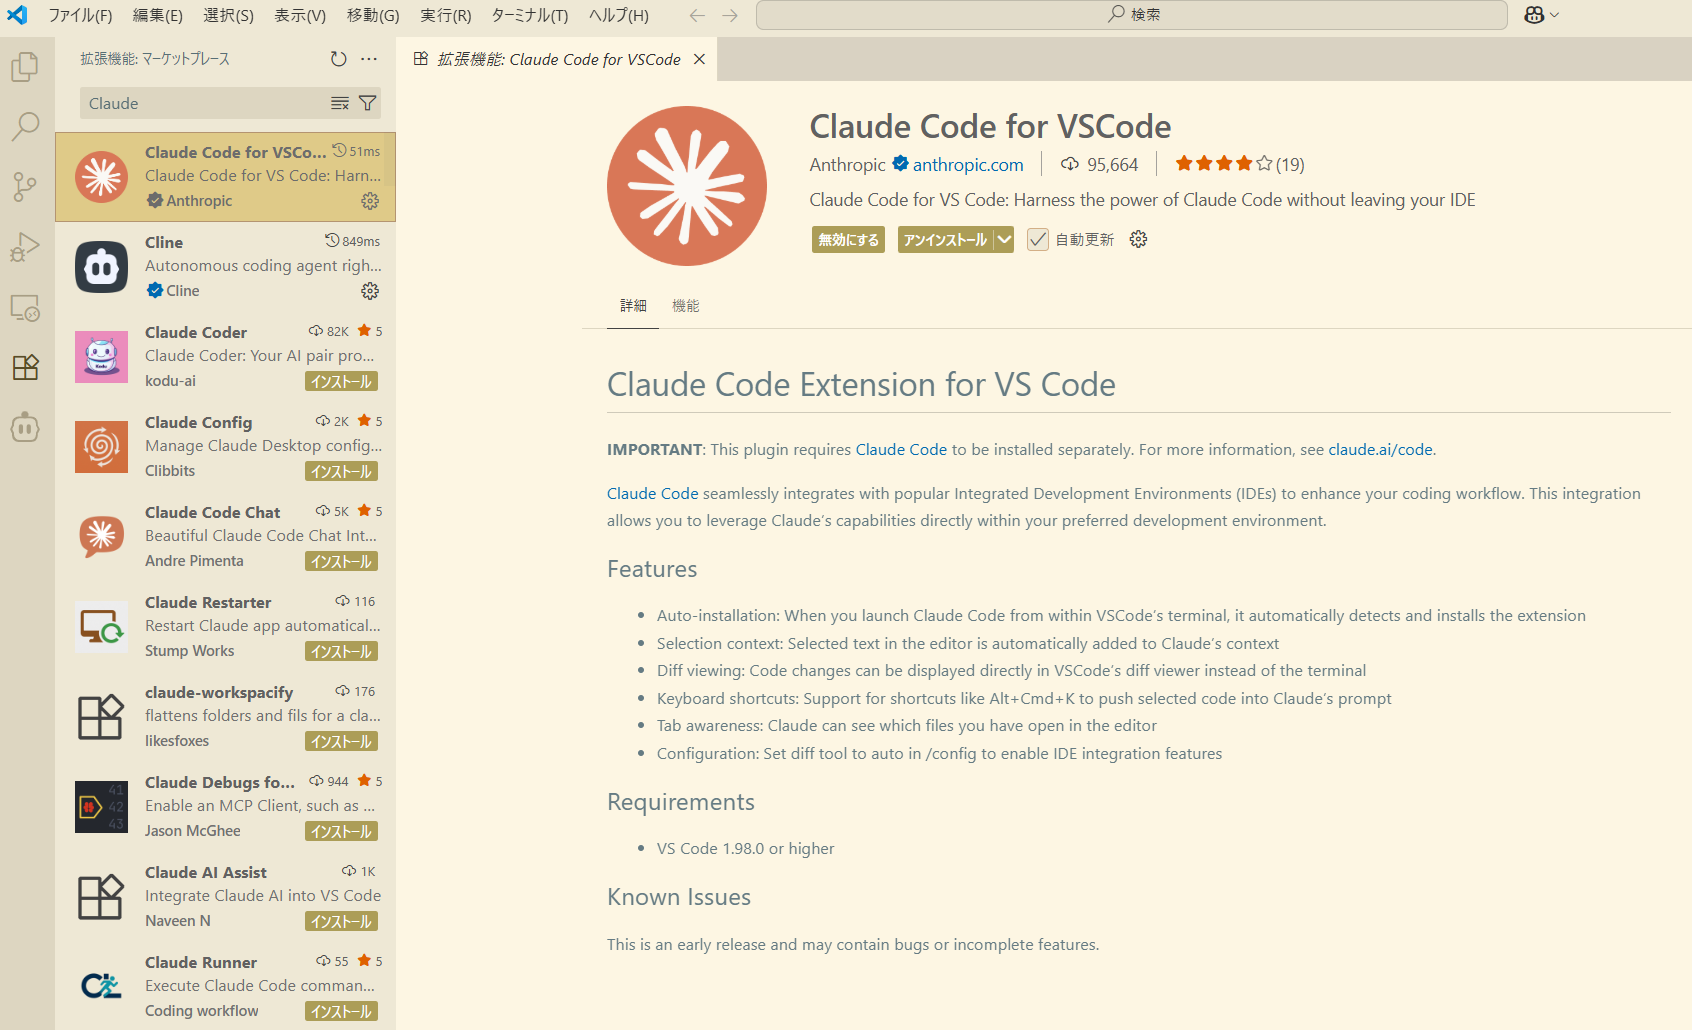The height and width of the screenshot is (1030, 1692).
Task: Open the Claude Code link starting the second paragraph
Action: pos(653,494)
